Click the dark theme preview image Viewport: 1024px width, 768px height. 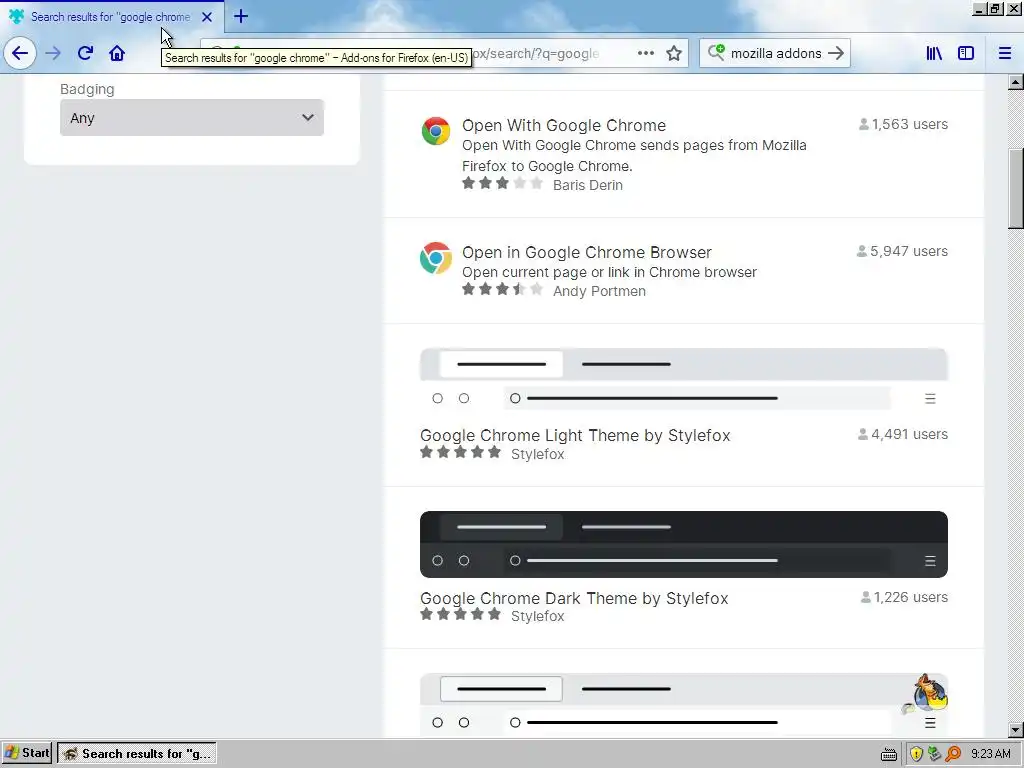click(684, 545)
